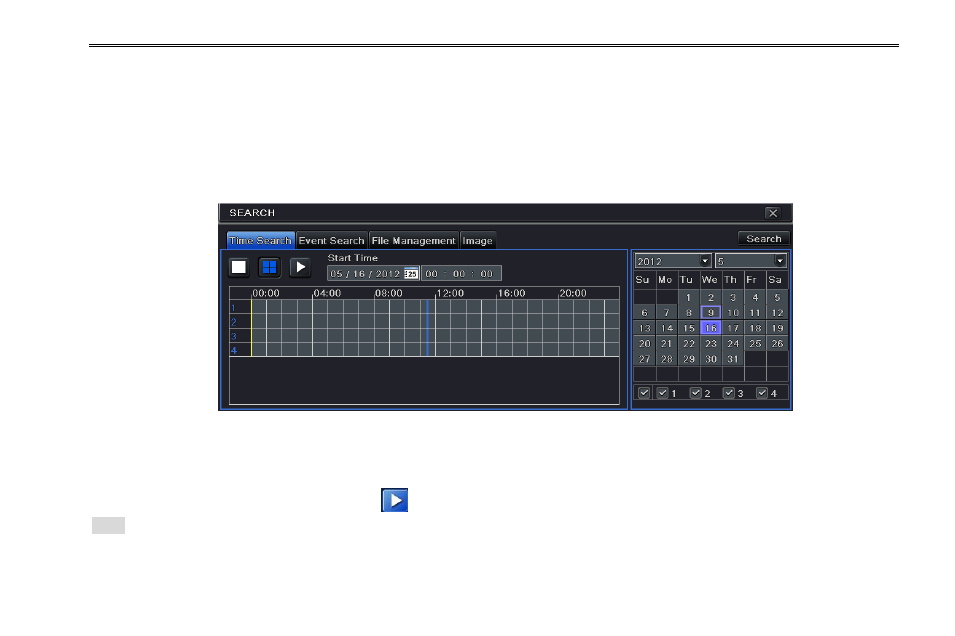Select May 17 in the calendar

click(x=733, y=328)
